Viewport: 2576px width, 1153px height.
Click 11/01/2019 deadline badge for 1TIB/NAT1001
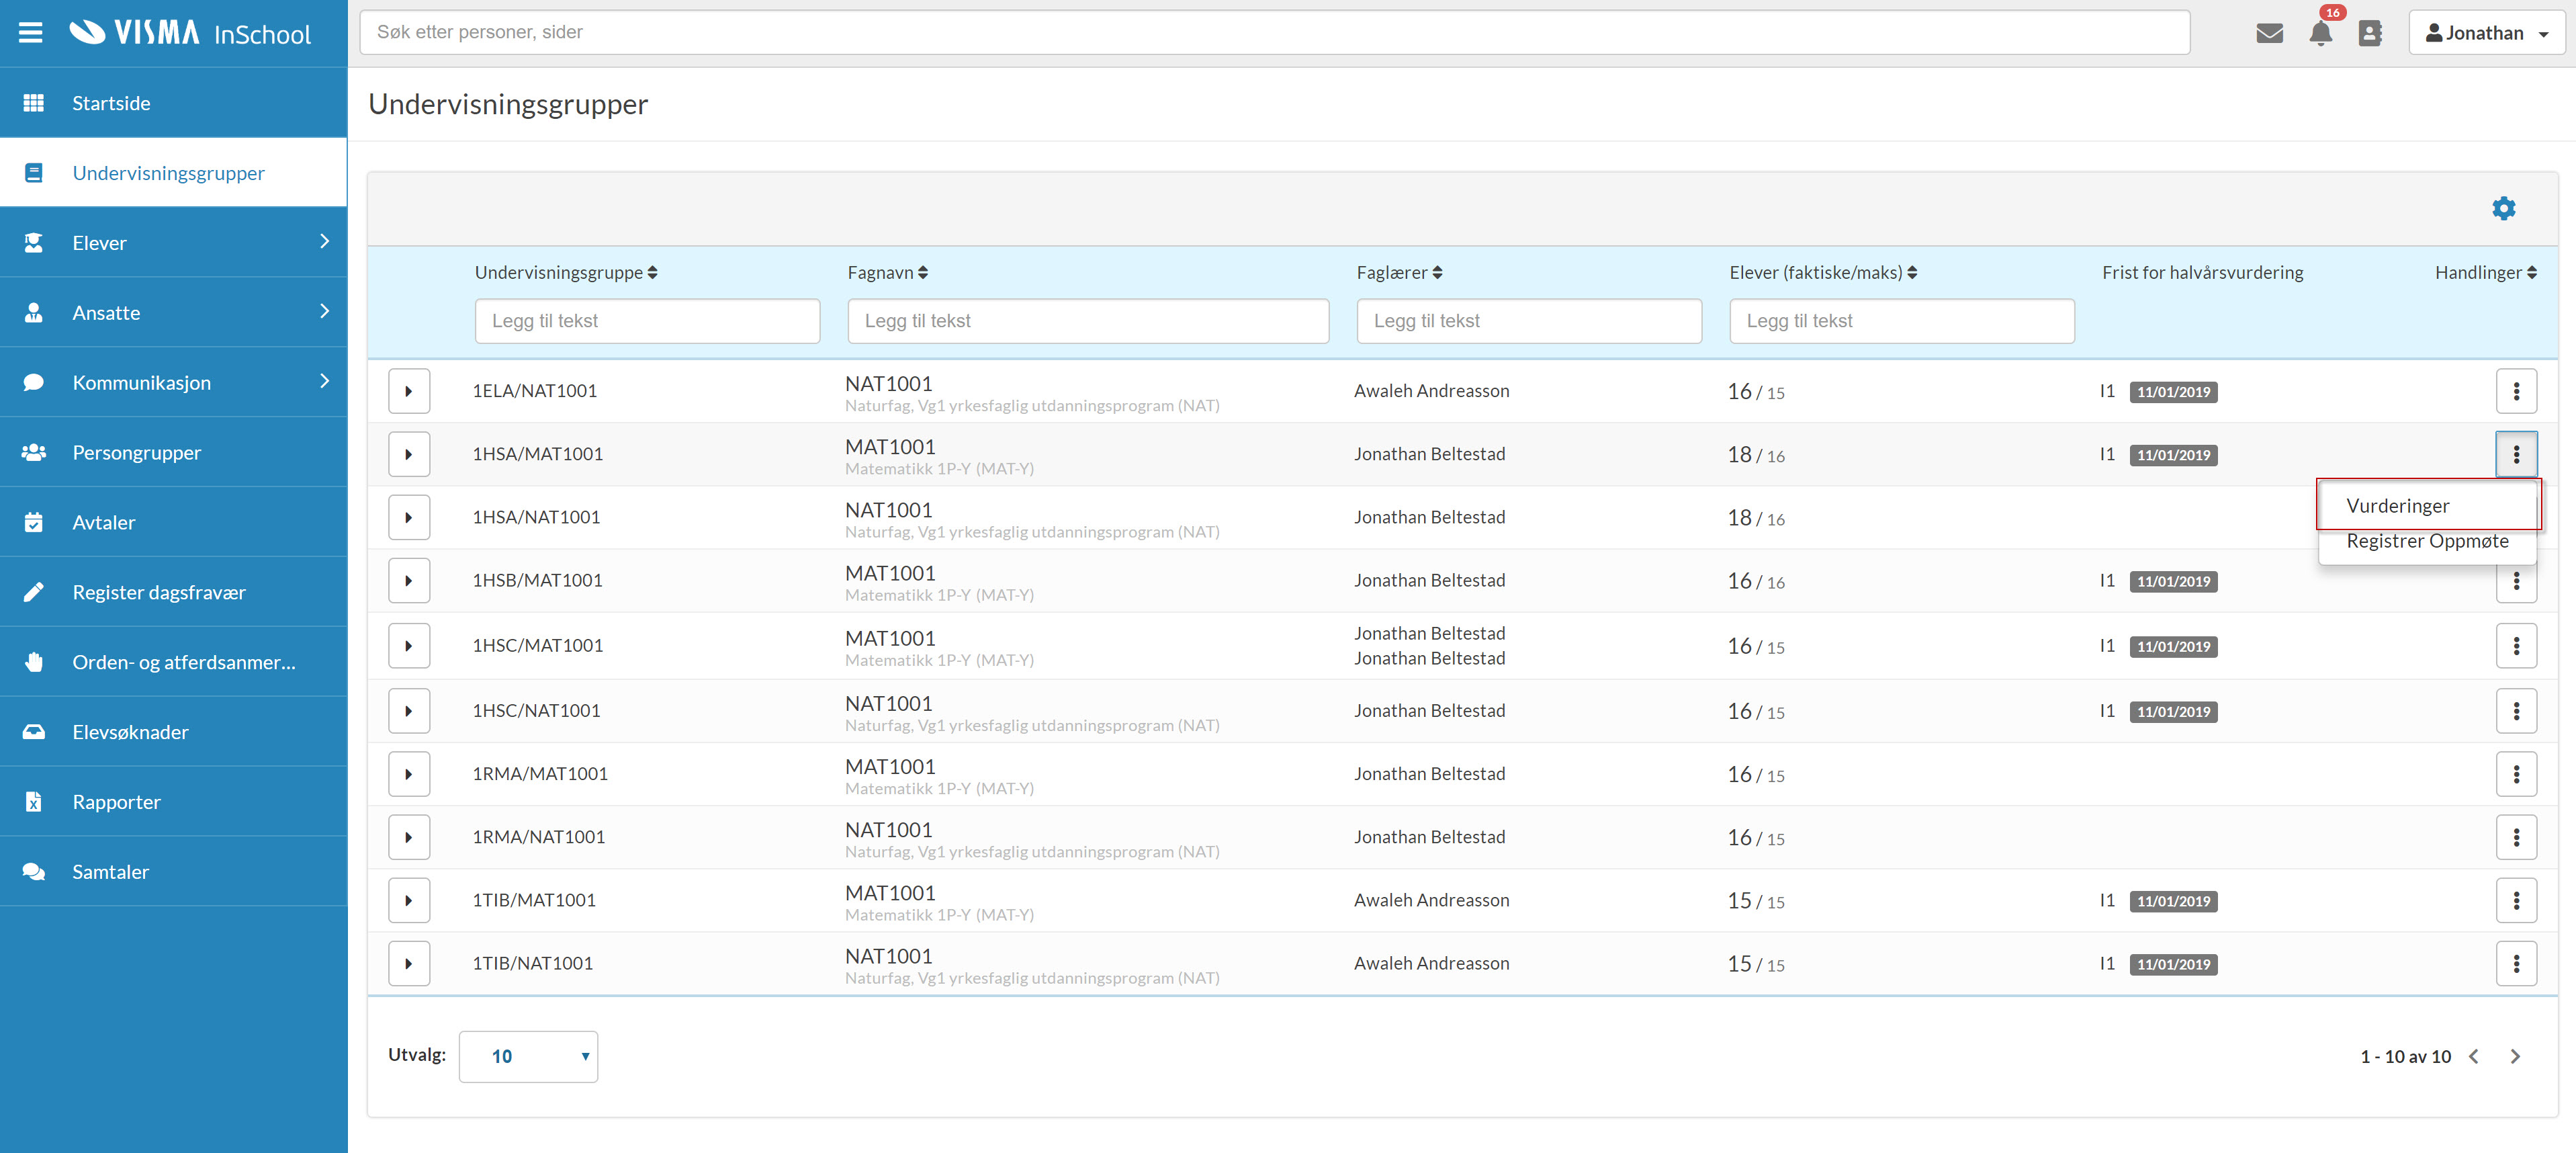[x=2173, y=965]
